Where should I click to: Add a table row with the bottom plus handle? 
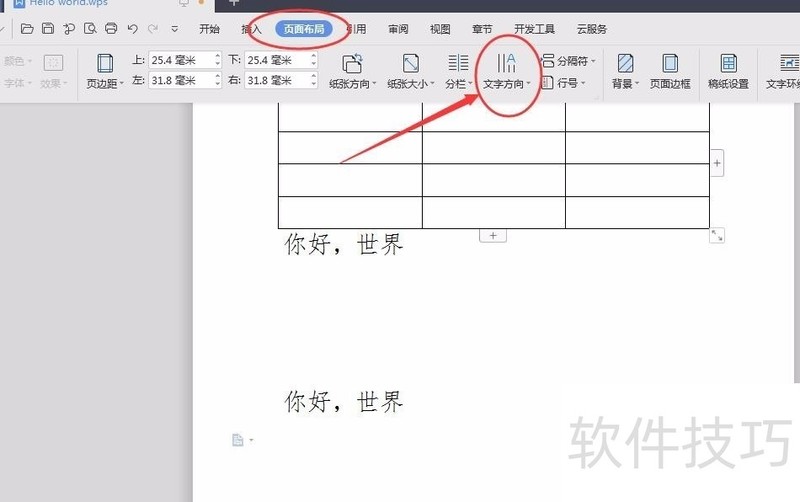pyautogui.click(x=493, y=236)
